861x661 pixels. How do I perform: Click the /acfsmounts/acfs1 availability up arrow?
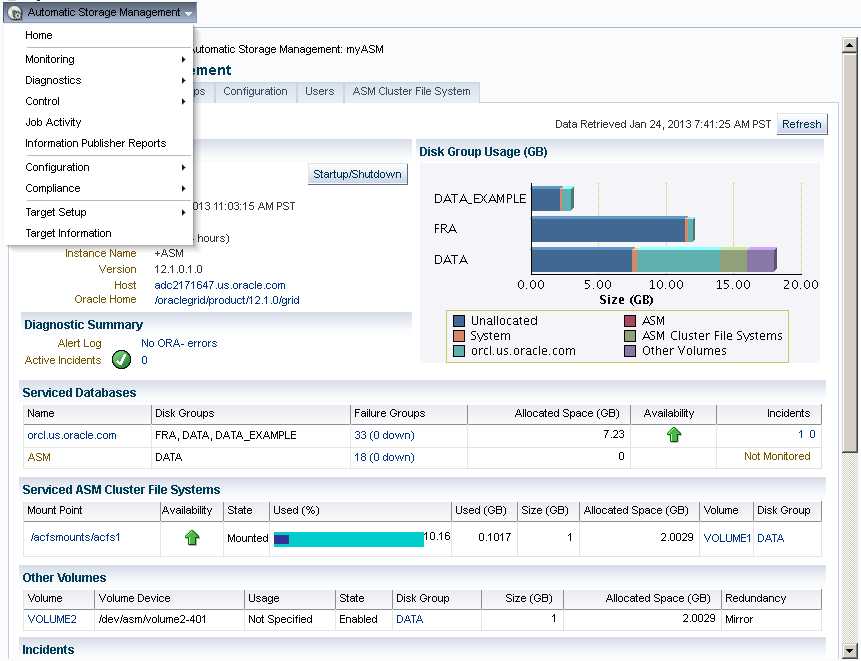tap(192, 537)
